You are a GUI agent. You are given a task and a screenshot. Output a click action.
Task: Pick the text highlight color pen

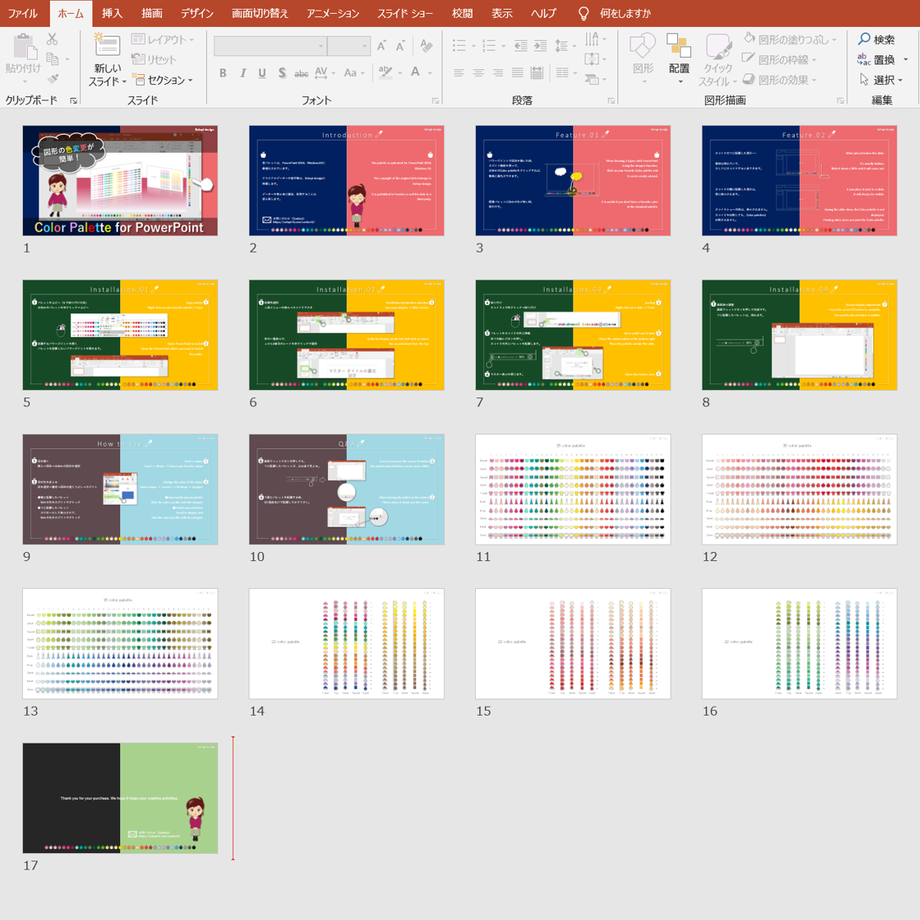tap(385, 73)
